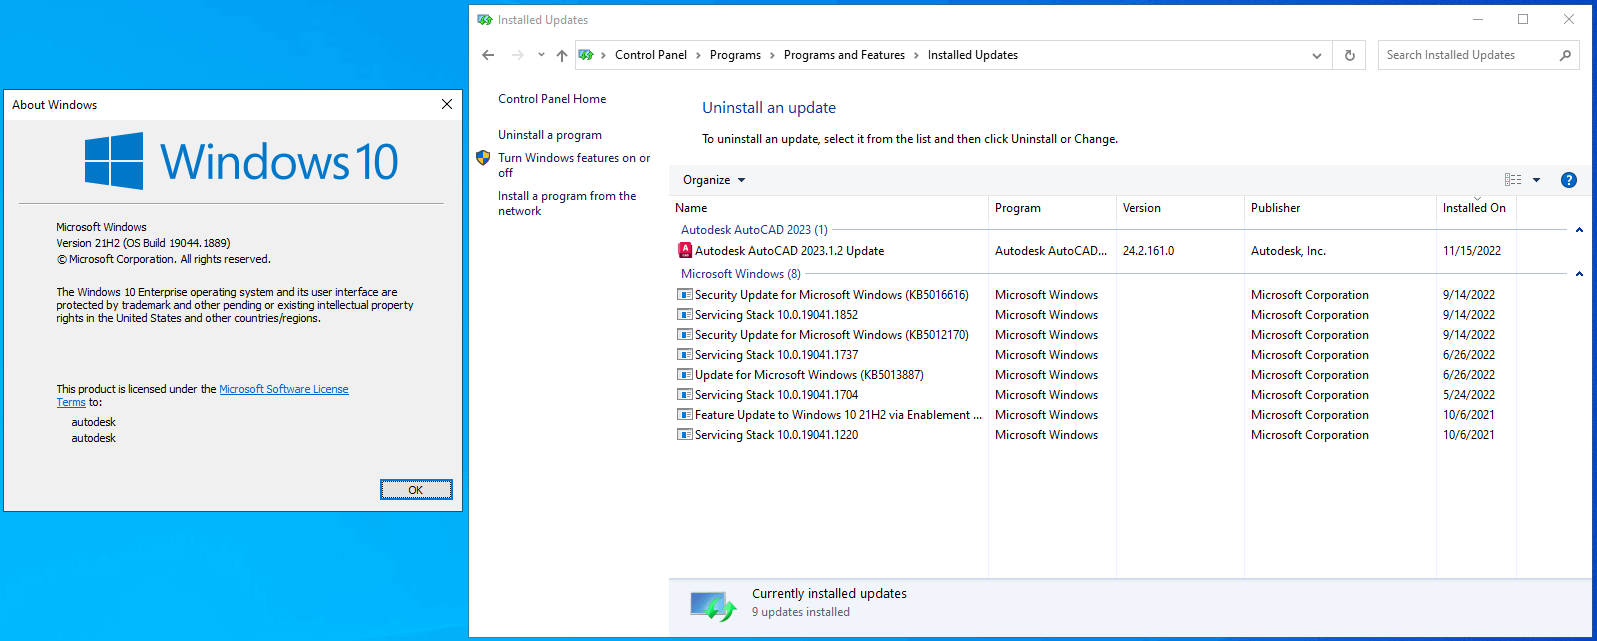Click the Forward navigation arrow
Image resolution: width=1597 pixels, height=641 pixels.
point(517,55)
